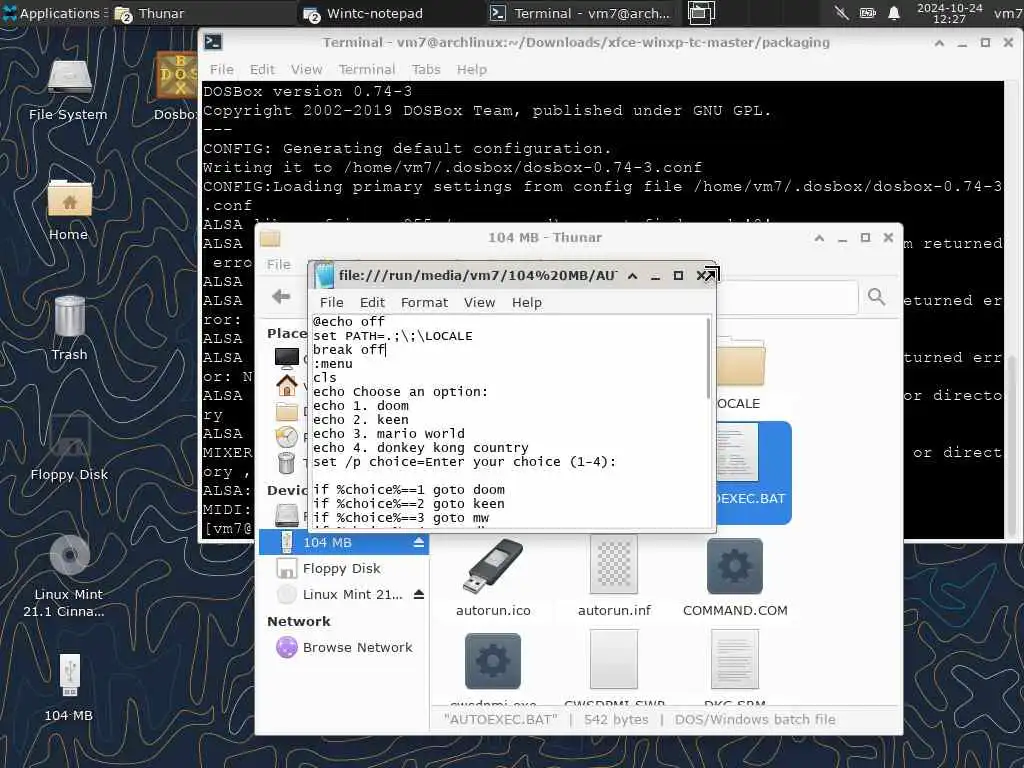Viewport: 1024px width, 768px height.
Task: Open the Terminal menu in Terminal menubar
Action: click(x=366, y=69)
